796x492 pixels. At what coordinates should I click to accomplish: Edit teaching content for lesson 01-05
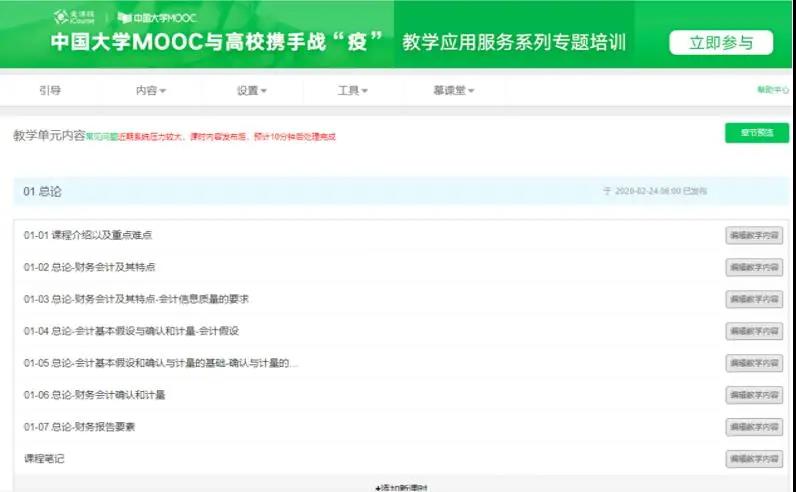point(754,364)
